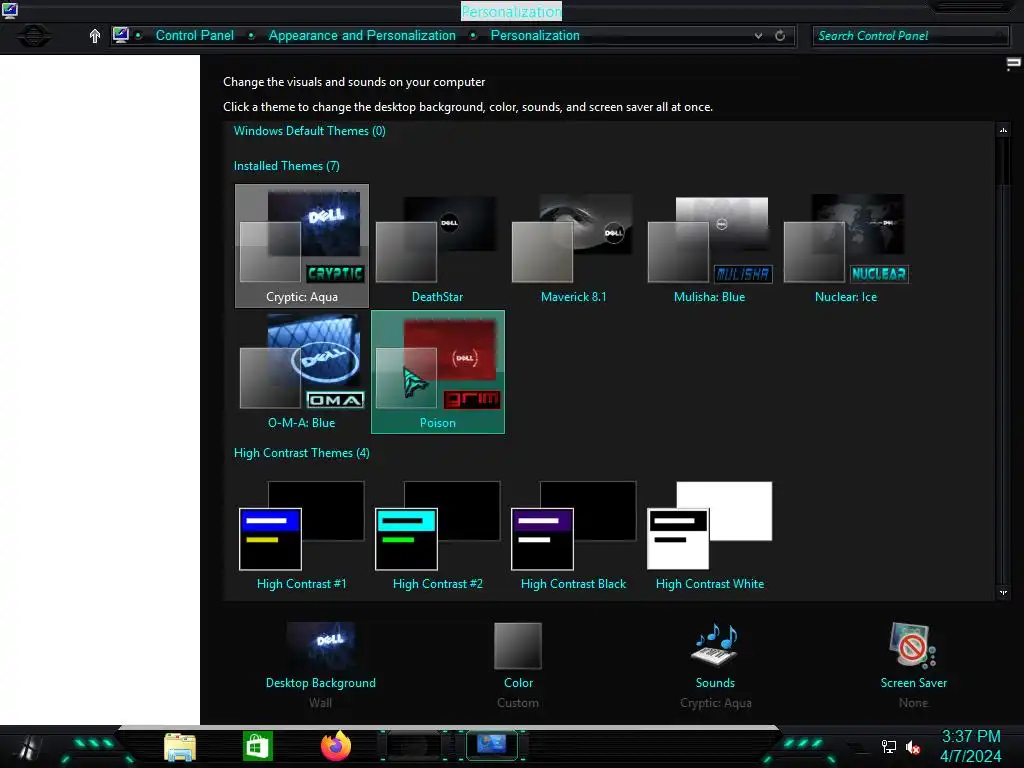Choose the Mulisha: Blue theme
The height and width of the screenshot is (768, 1024).
[709, 246]
